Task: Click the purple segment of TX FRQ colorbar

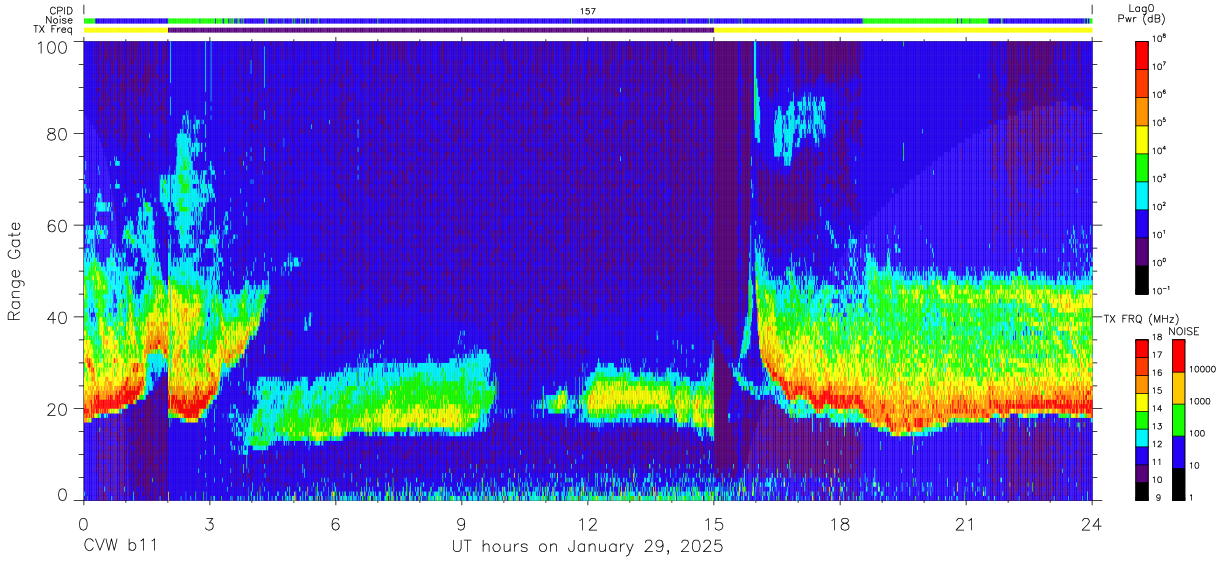Action: pyautogui.click(x=1141, y=472)
